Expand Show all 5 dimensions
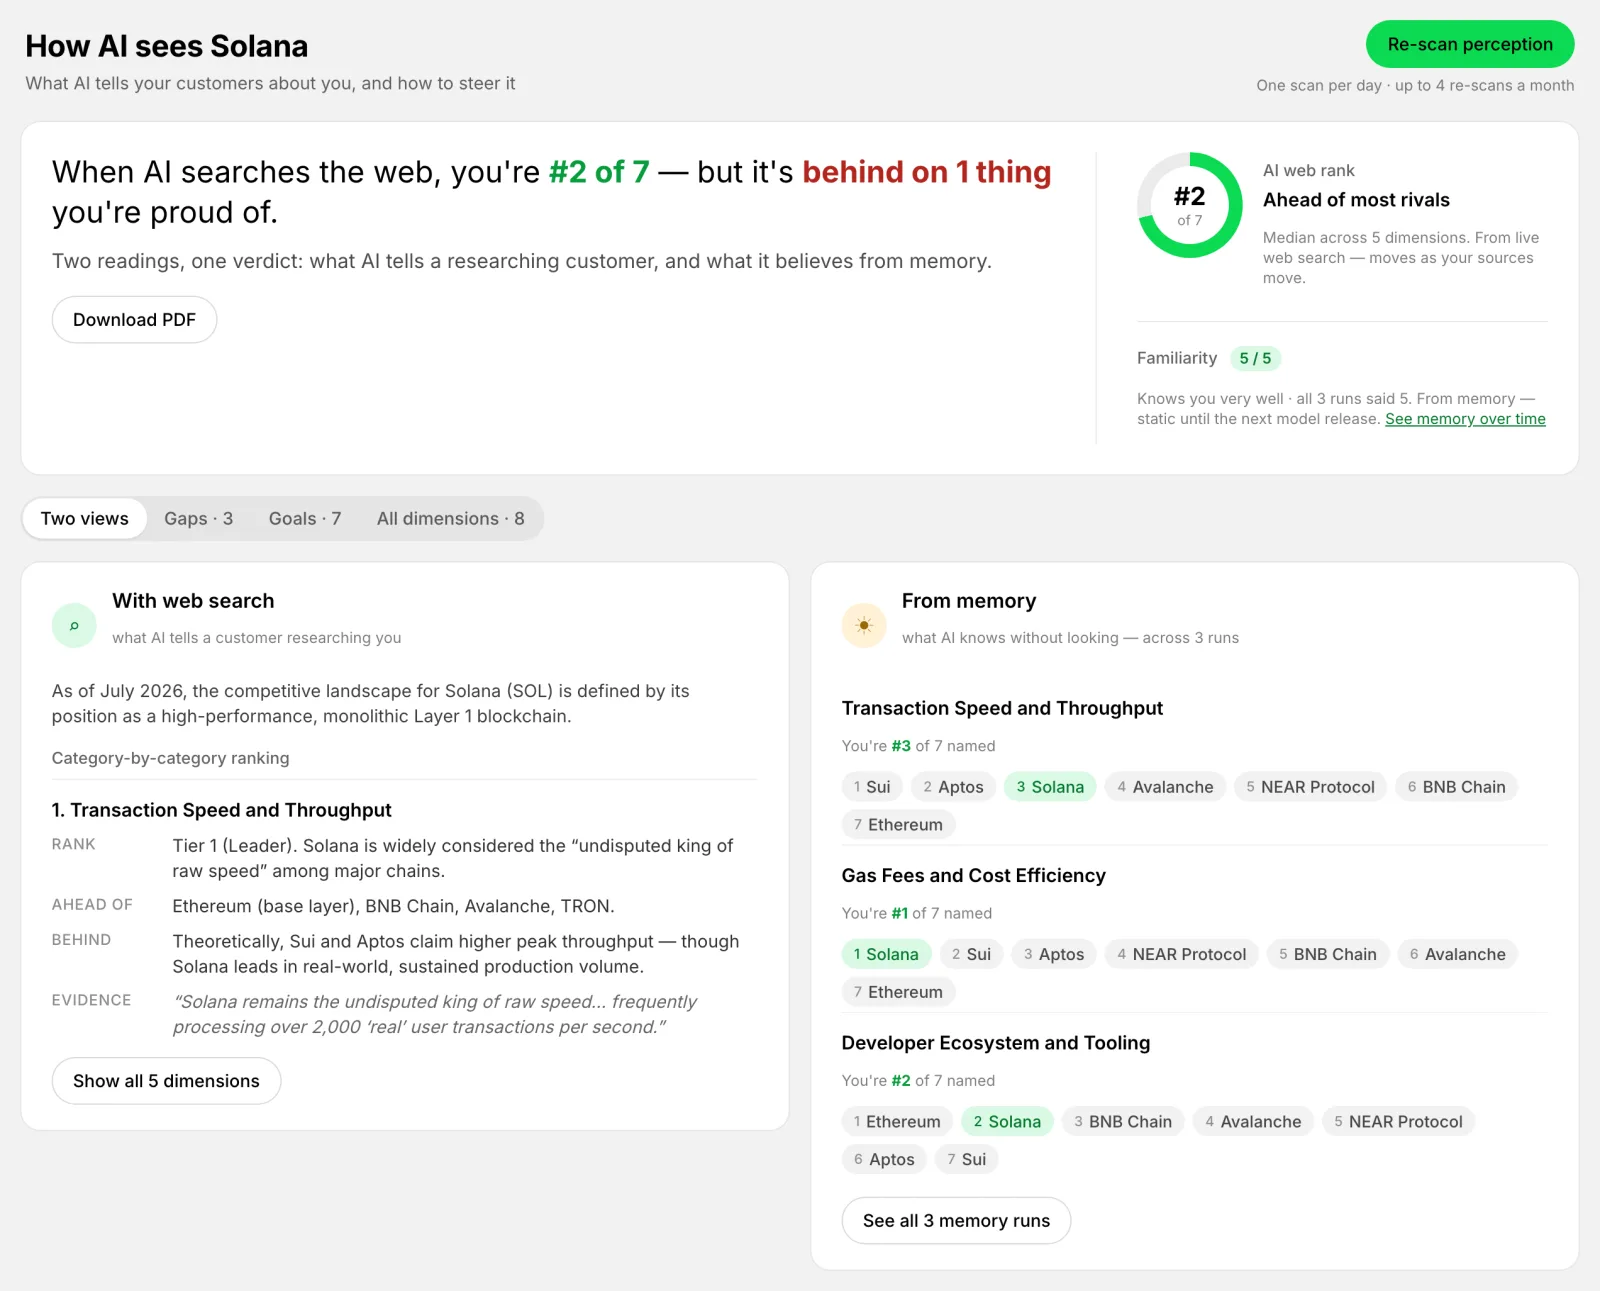Viewport: 1600px width, 1291px height. tap(166, 1081)
